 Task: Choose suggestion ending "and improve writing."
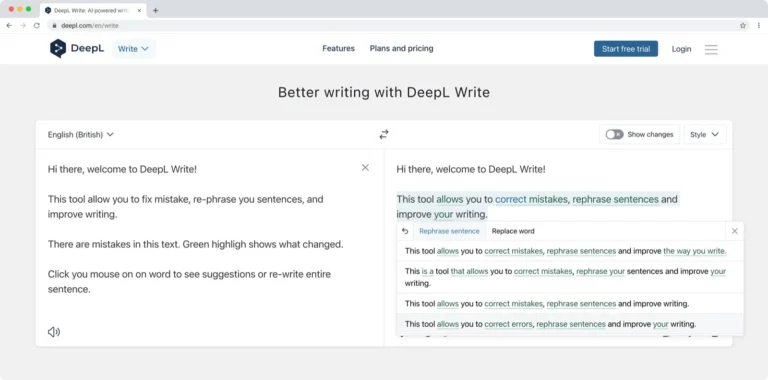coord(570,304)
